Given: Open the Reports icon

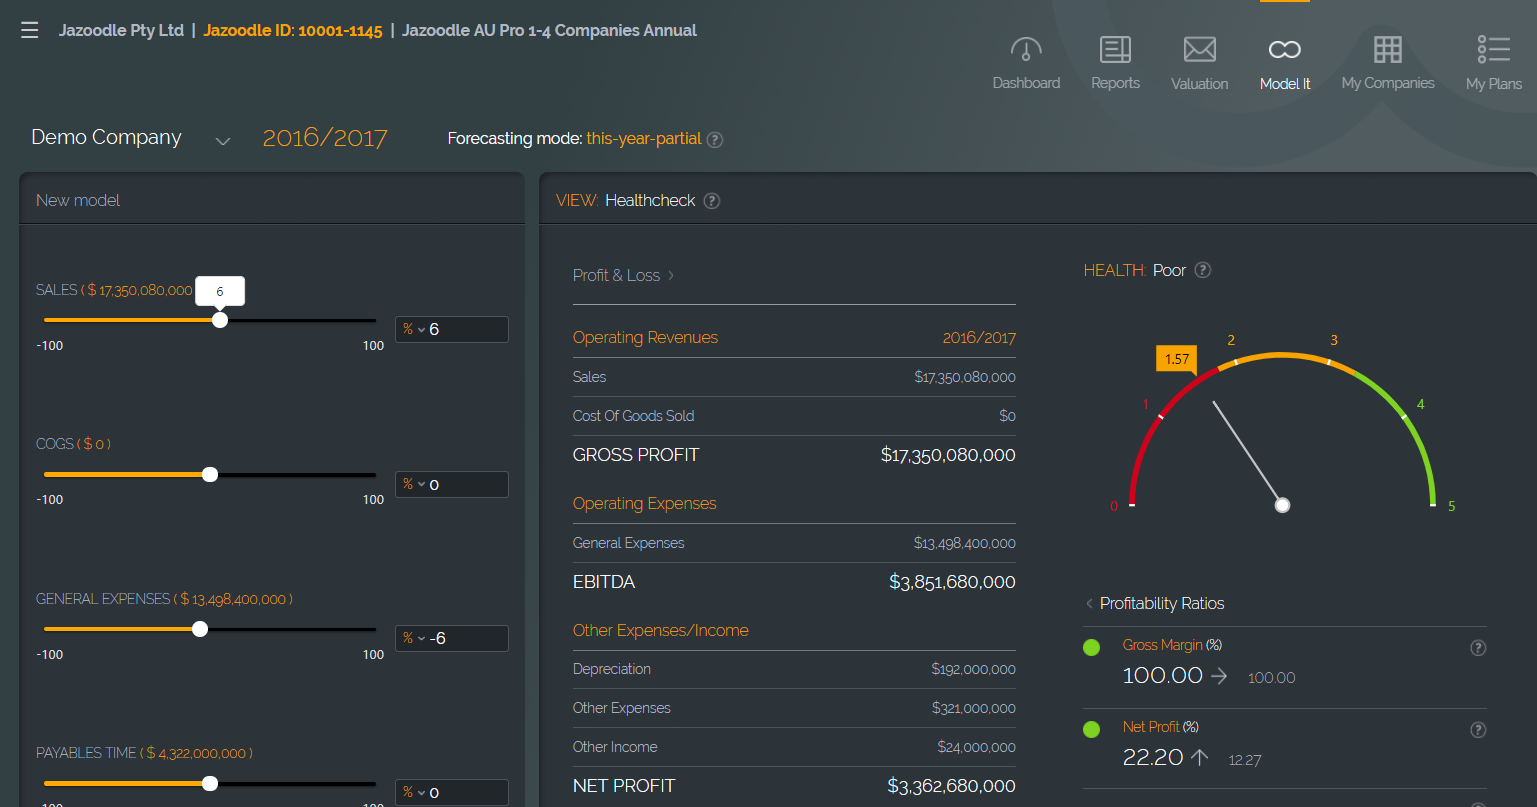Looking at the screenshot, I should (1115, 49).
